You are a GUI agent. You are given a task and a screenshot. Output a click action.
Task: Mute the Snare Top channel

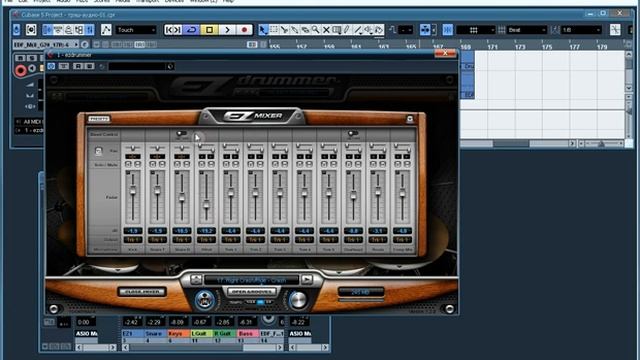pos(162,164)
